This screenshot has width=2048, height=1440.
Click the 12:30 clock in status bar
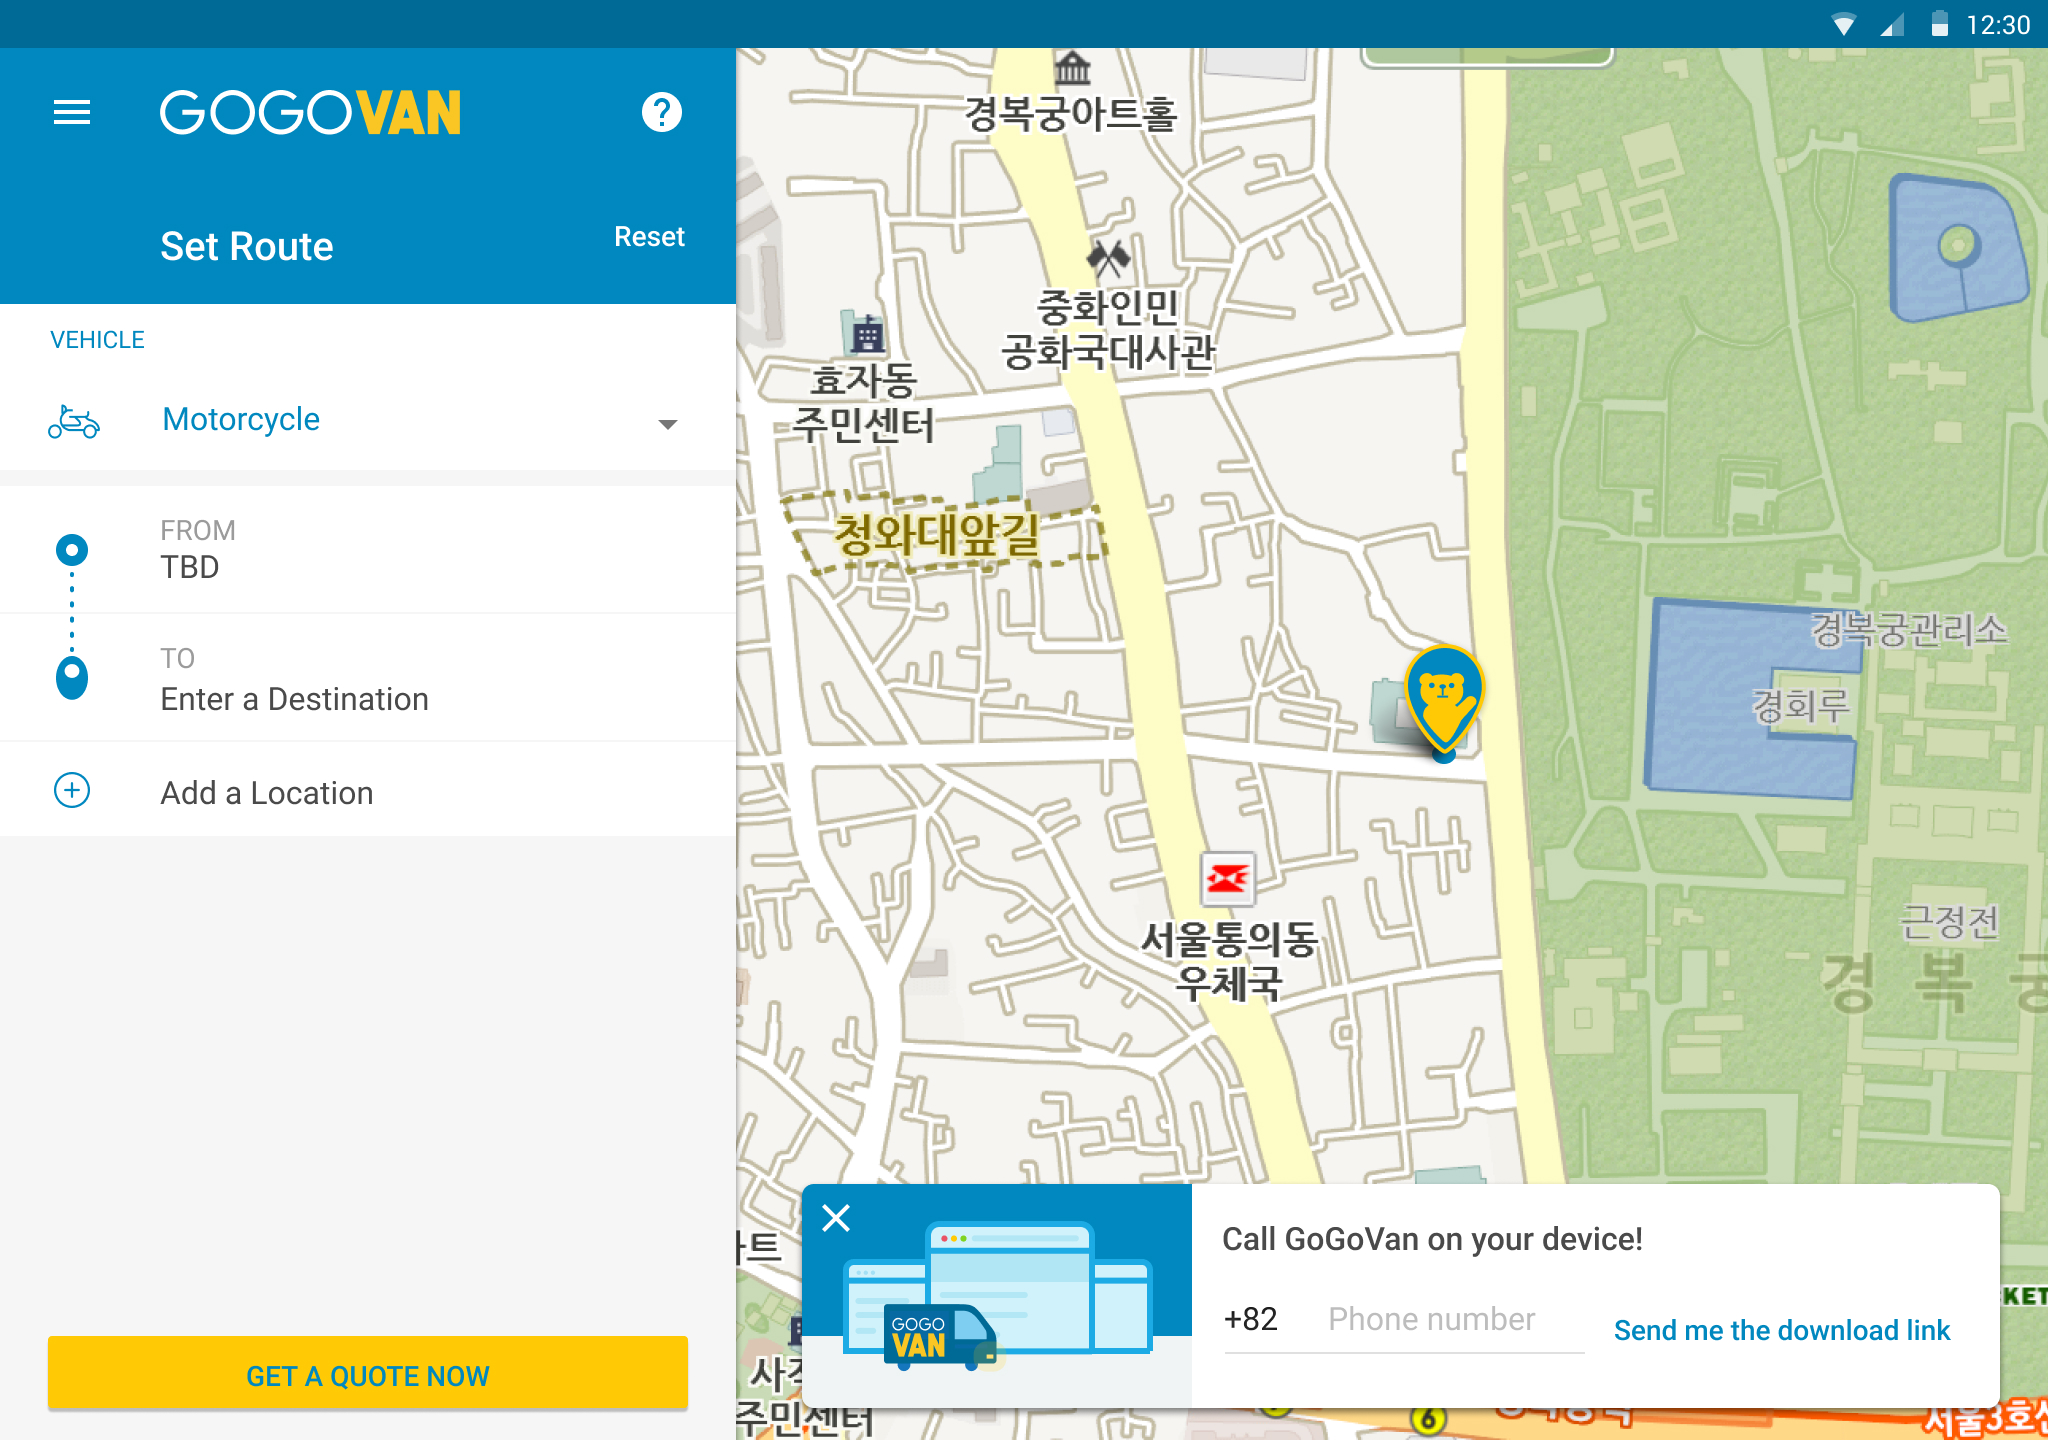tap(1998, 25)
